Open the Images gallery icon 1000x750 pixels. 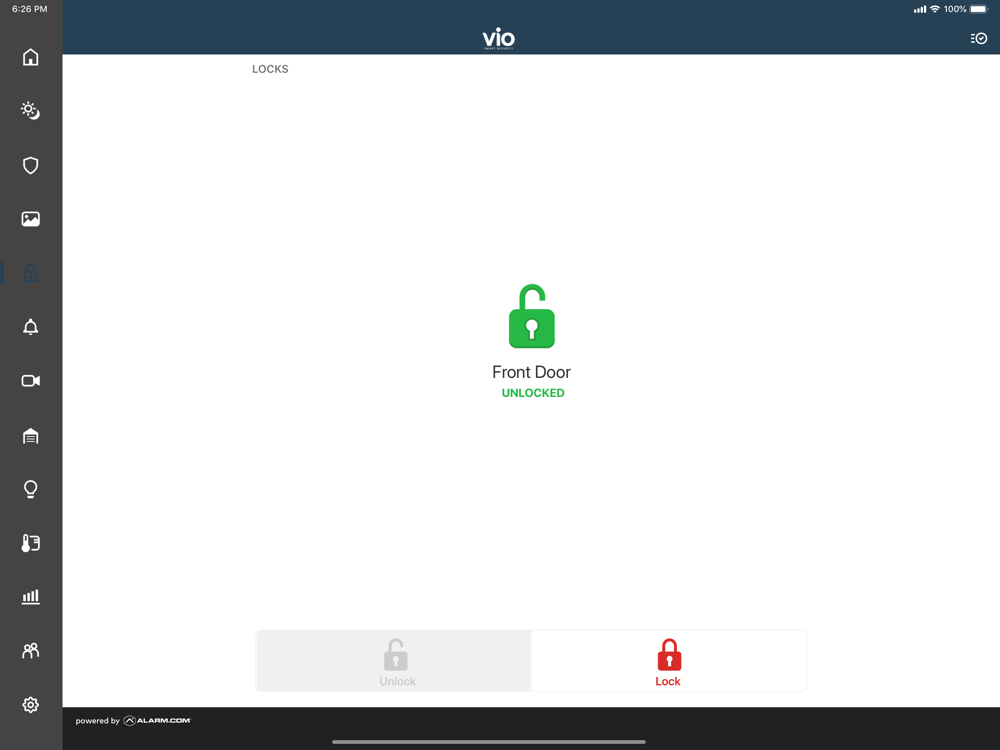point(31,219)
